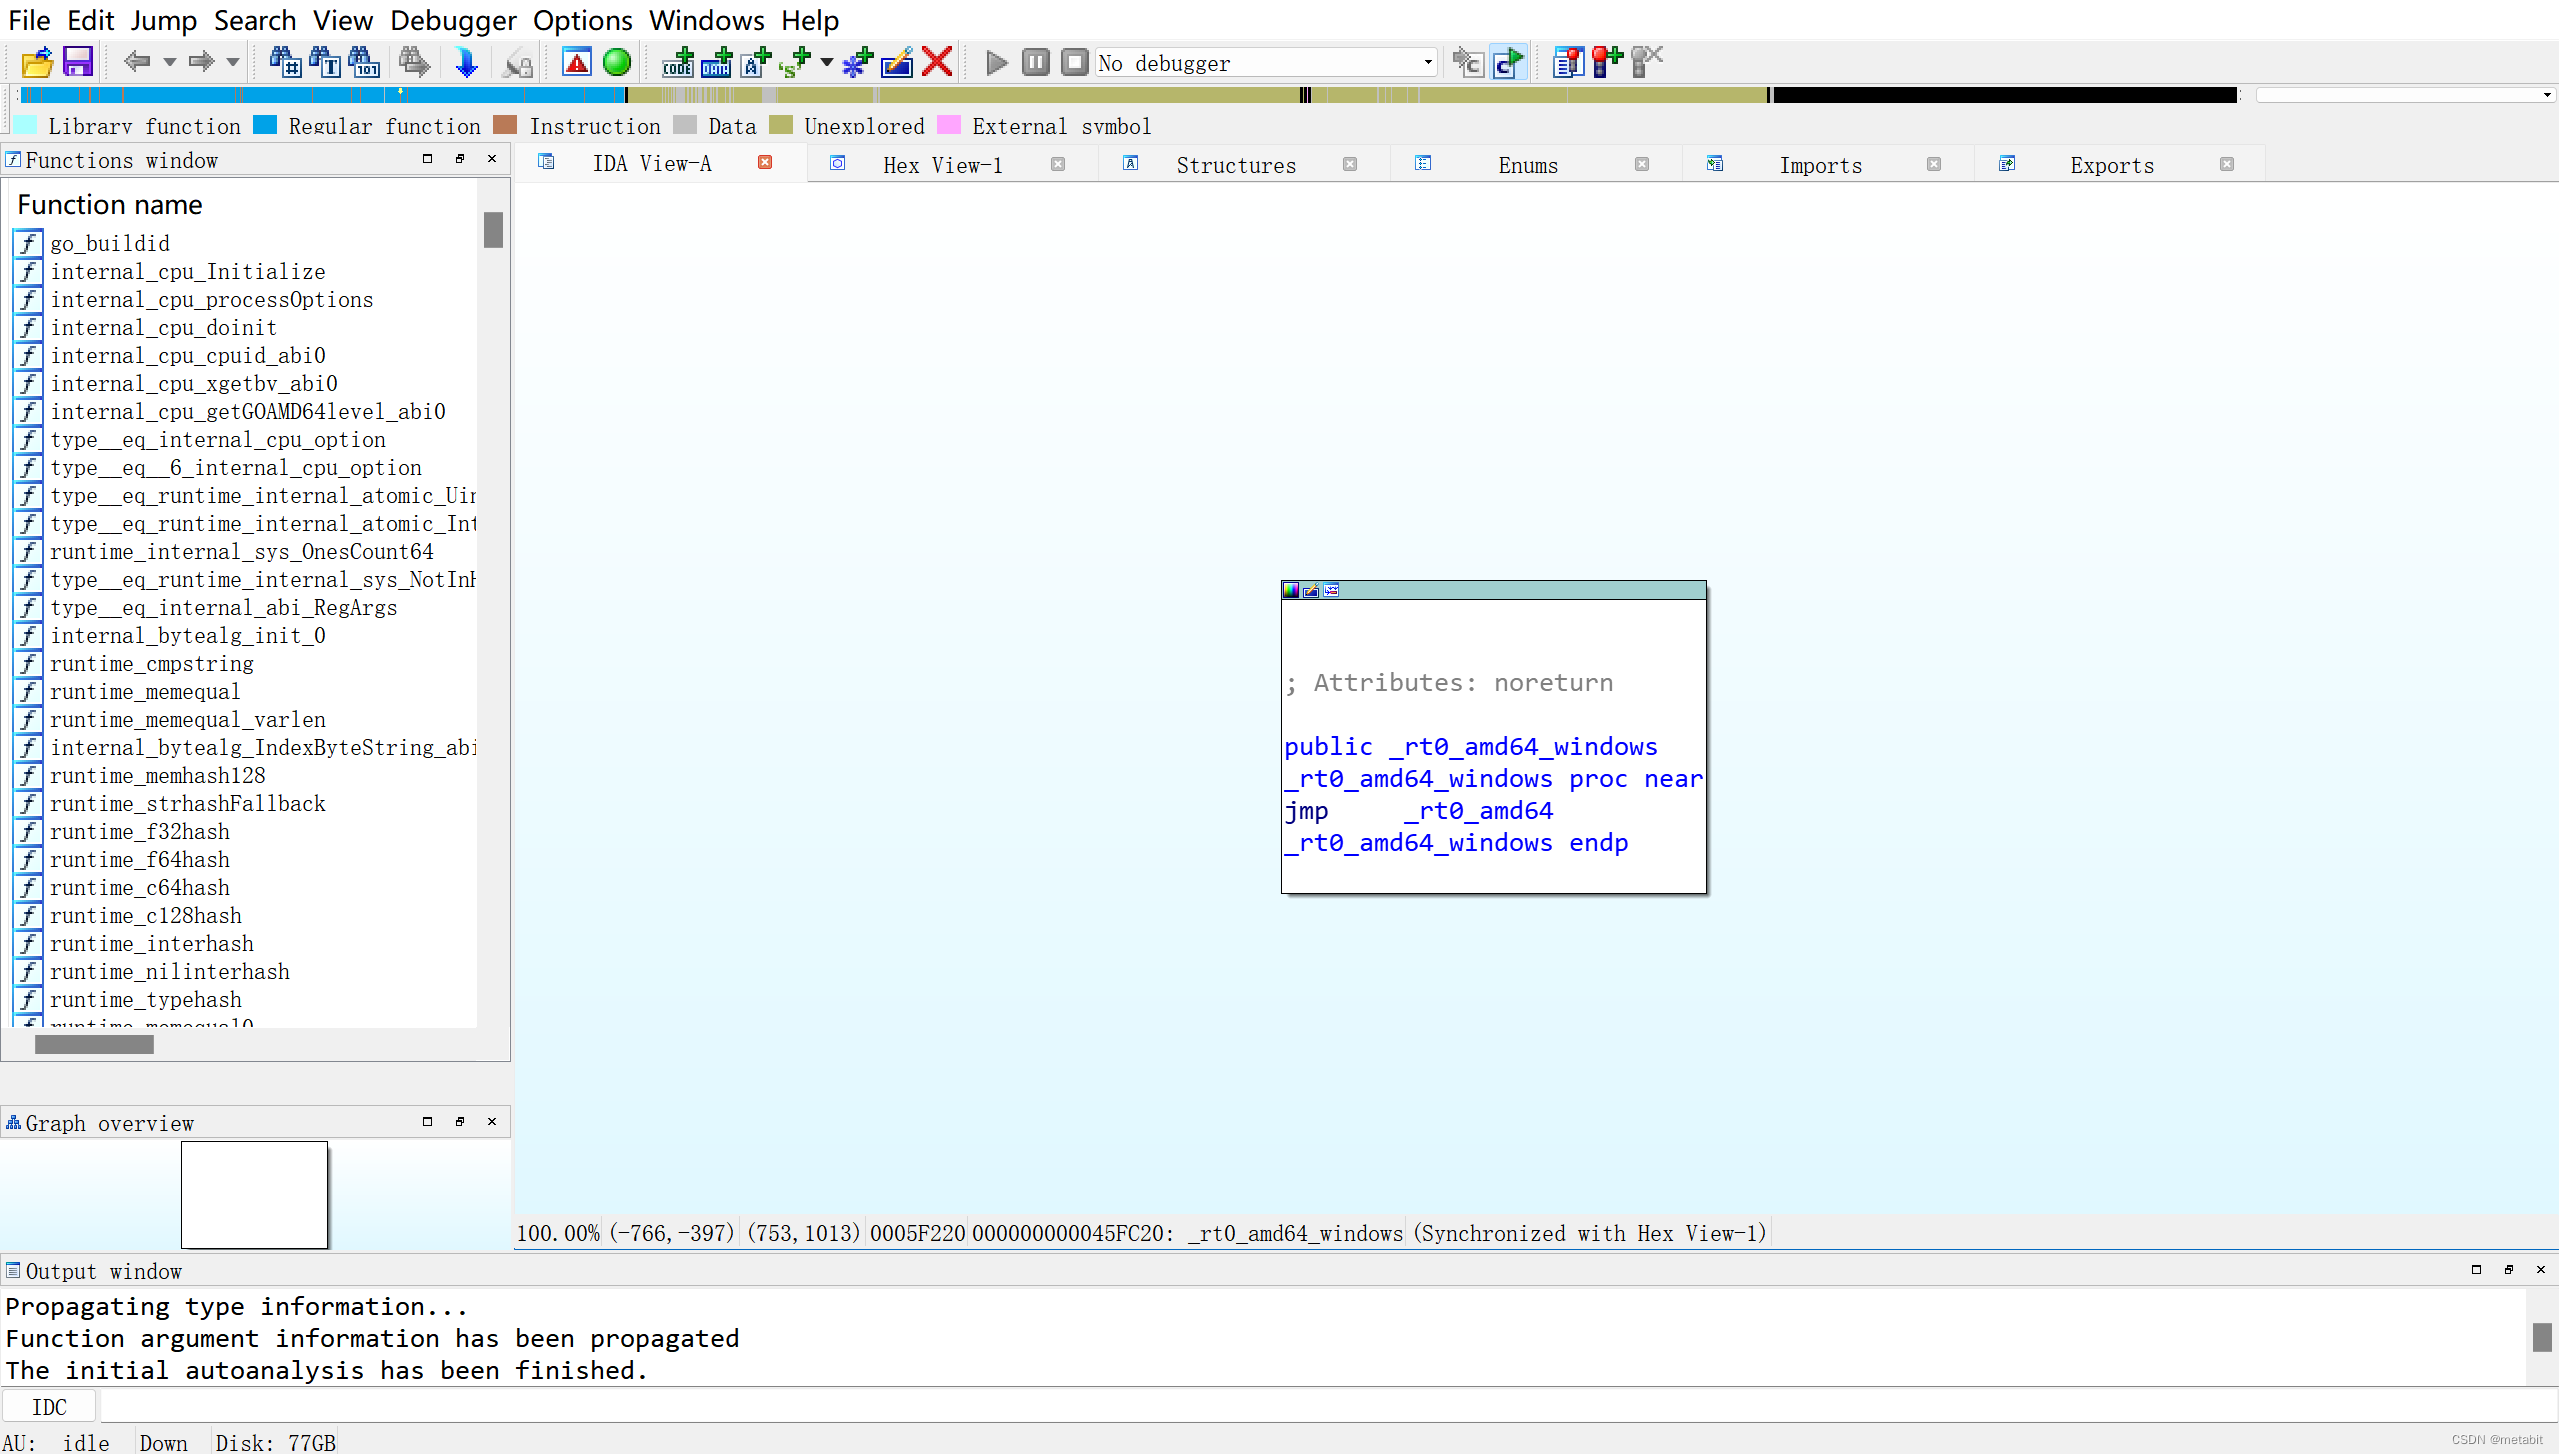Click the blue down-arrow jump icon

(x=466, y=62)
